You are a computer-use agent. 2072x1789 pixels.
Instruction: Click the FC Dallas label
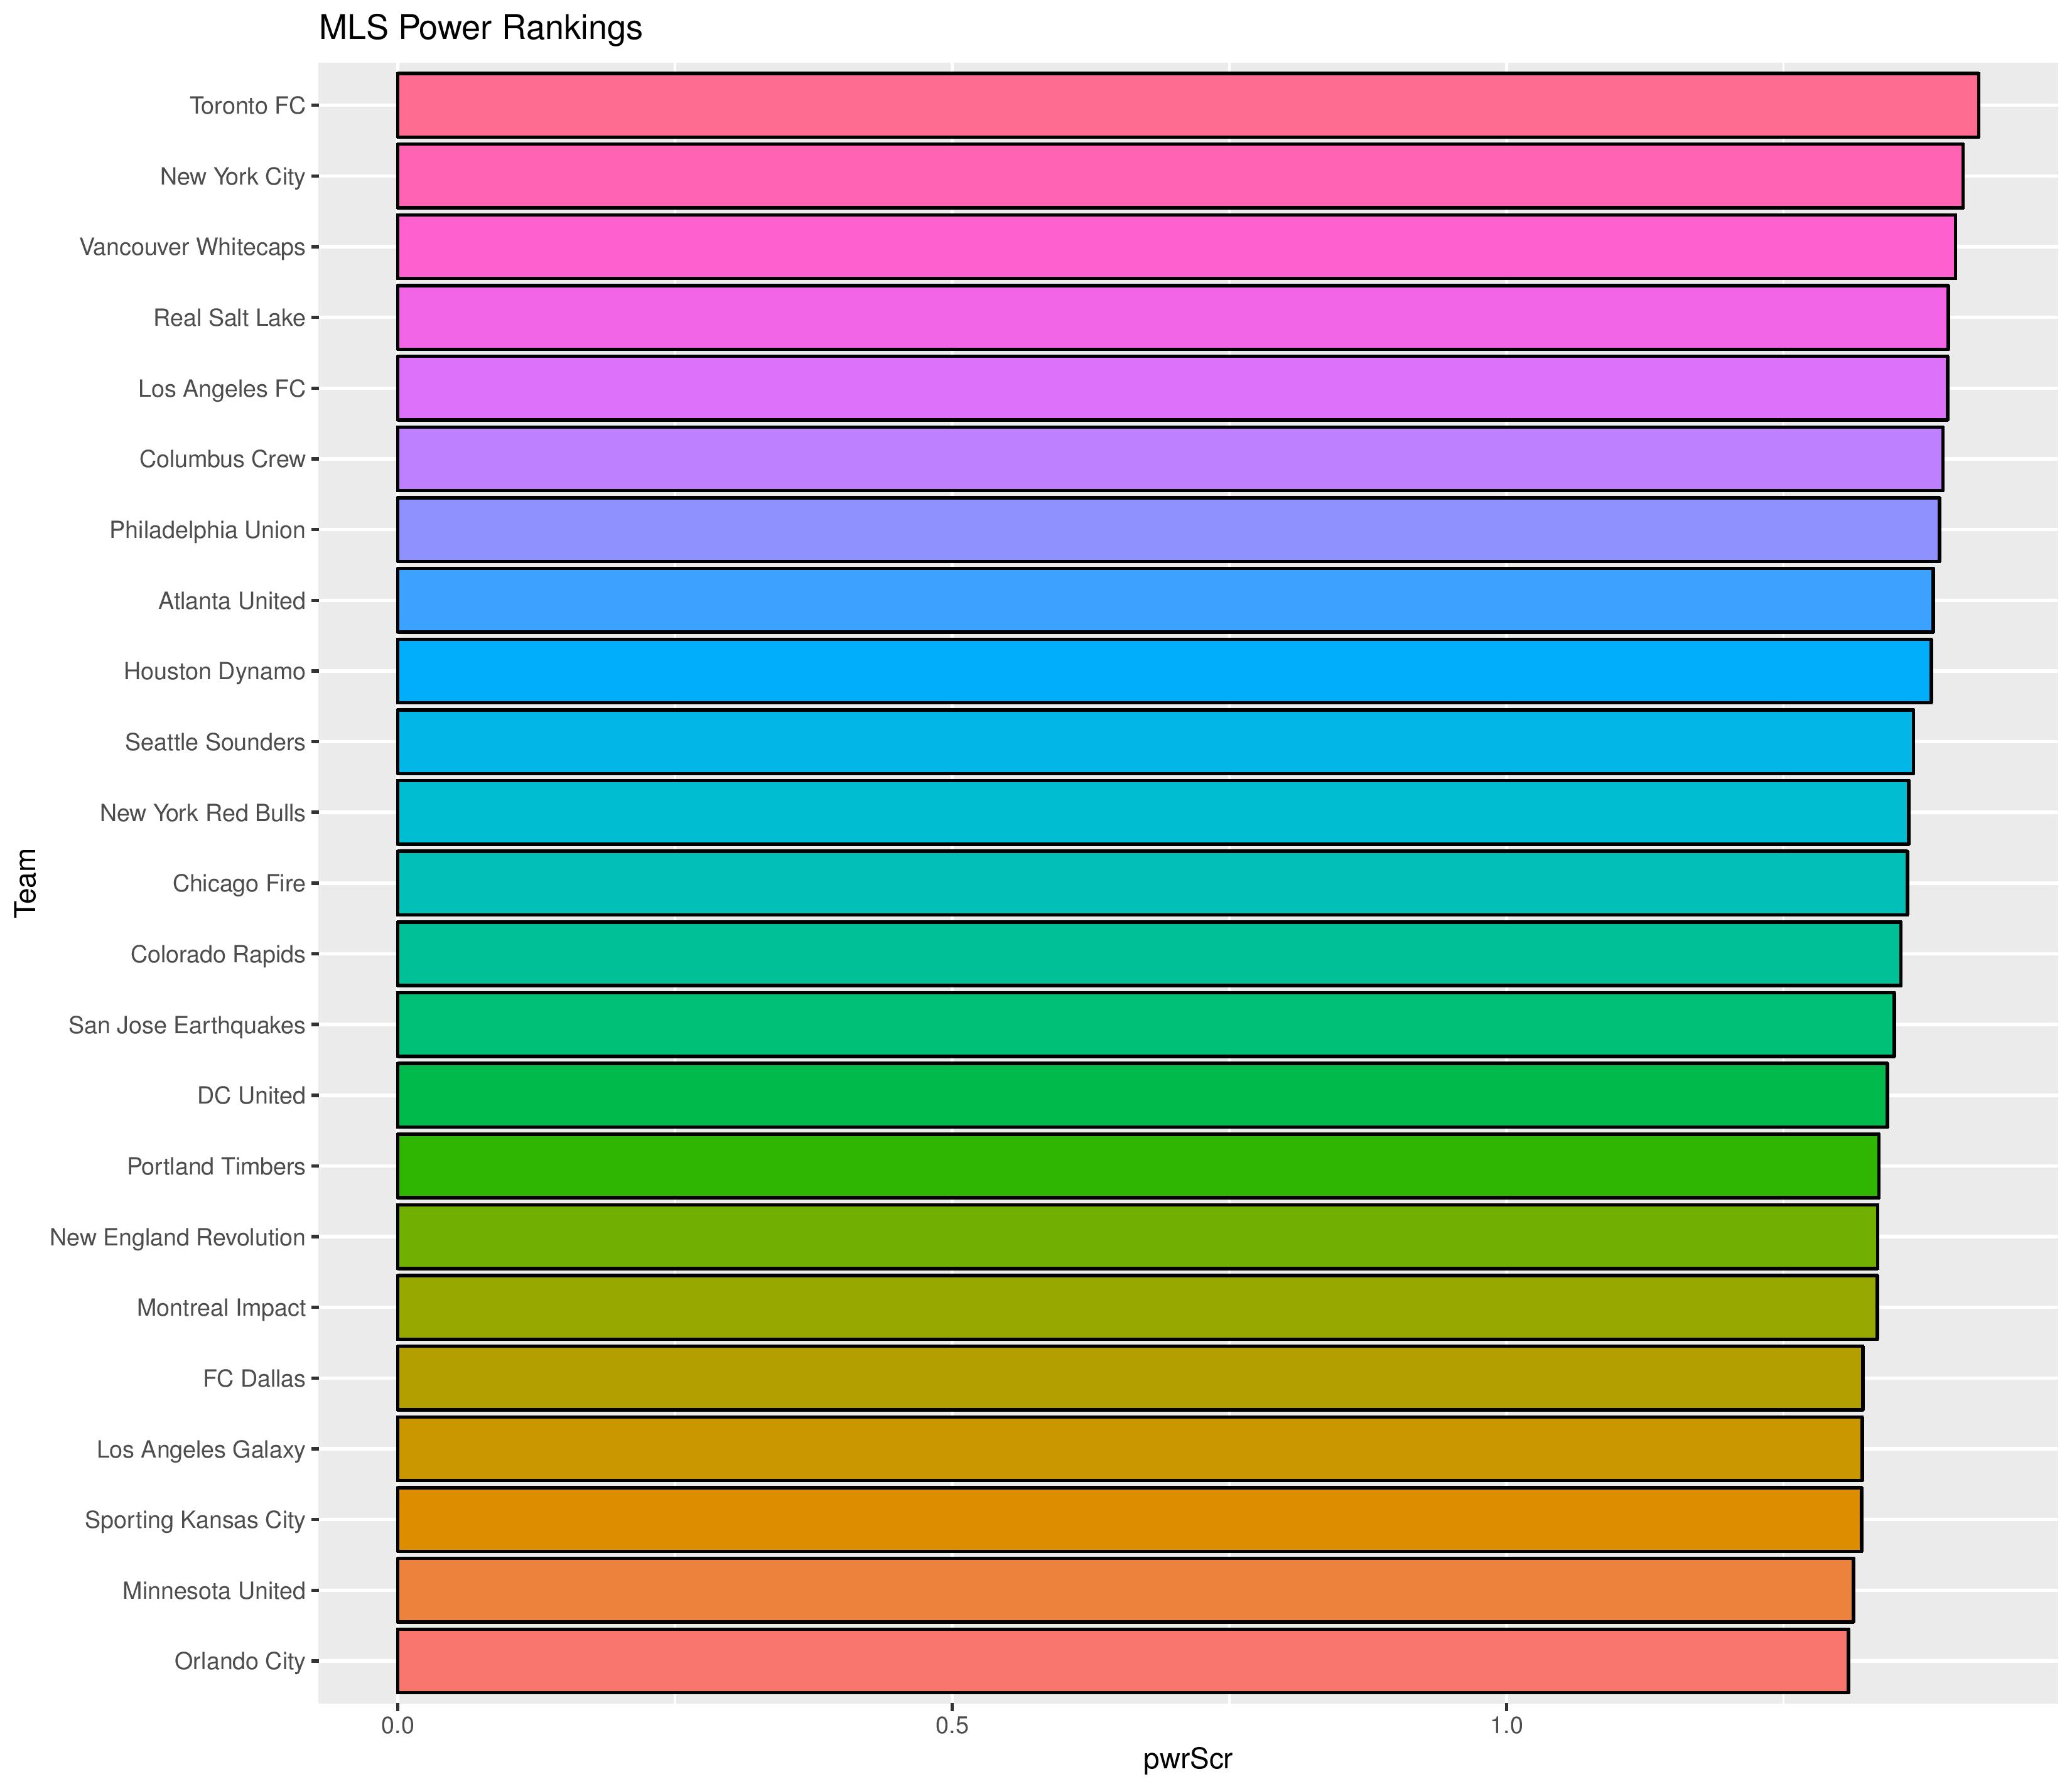pyautogui.click(x=253, y=1379)
